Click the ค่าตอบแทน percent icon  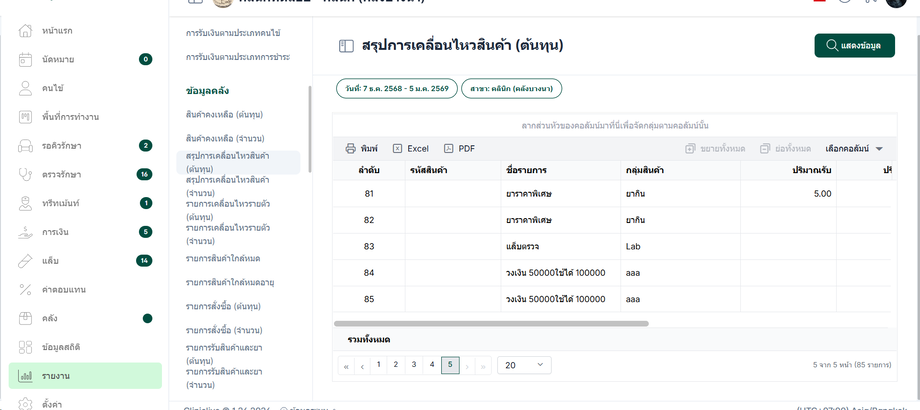coord(25,289)
